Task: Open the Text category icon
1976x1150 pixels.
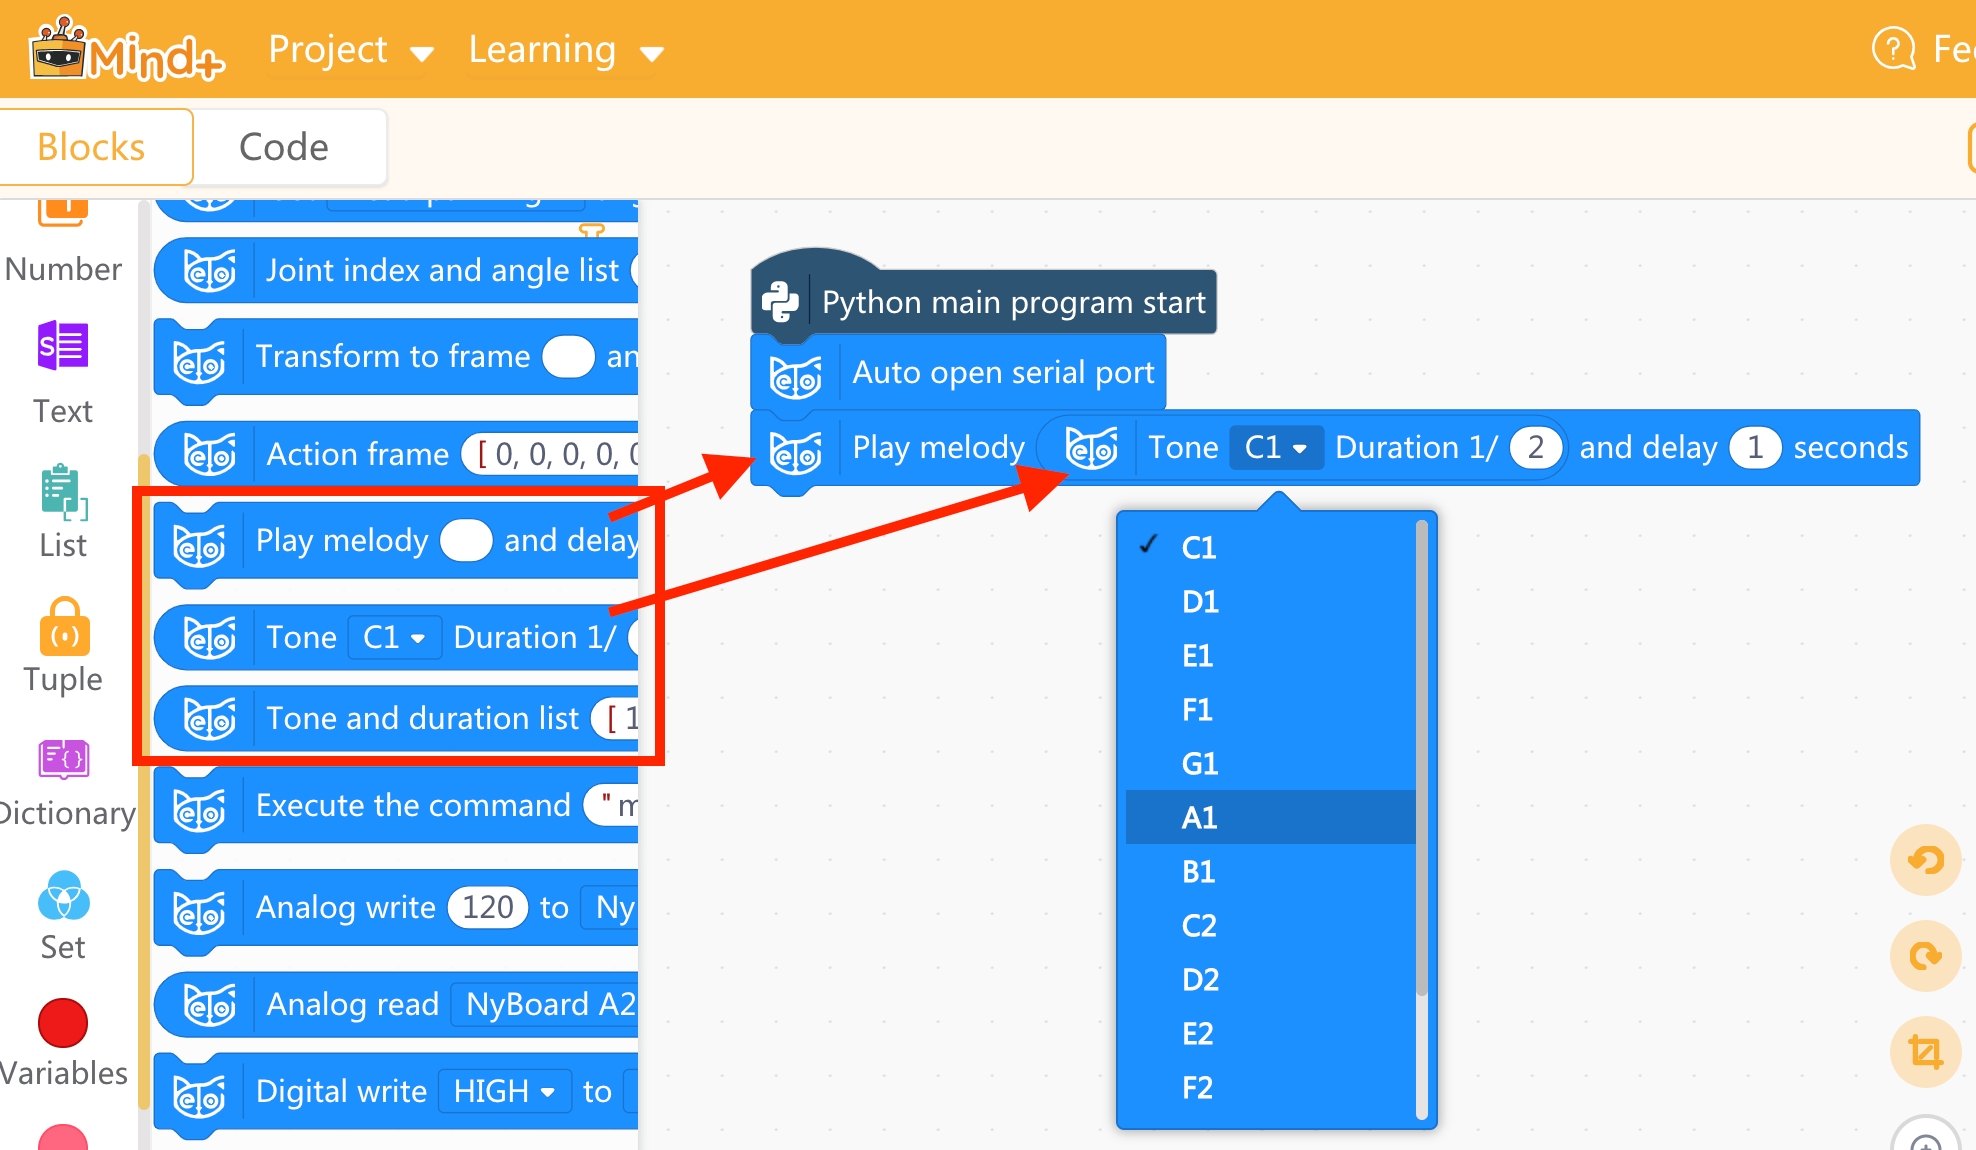Action: (x=62, y=346)
